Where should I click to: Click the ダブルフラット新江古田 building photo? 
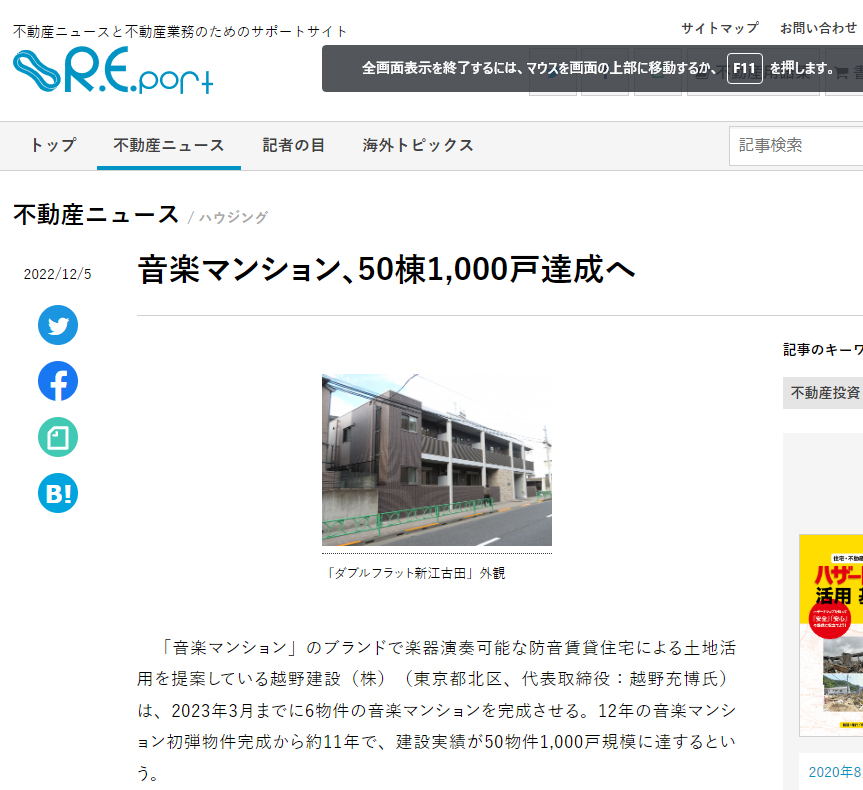(436, 460)
